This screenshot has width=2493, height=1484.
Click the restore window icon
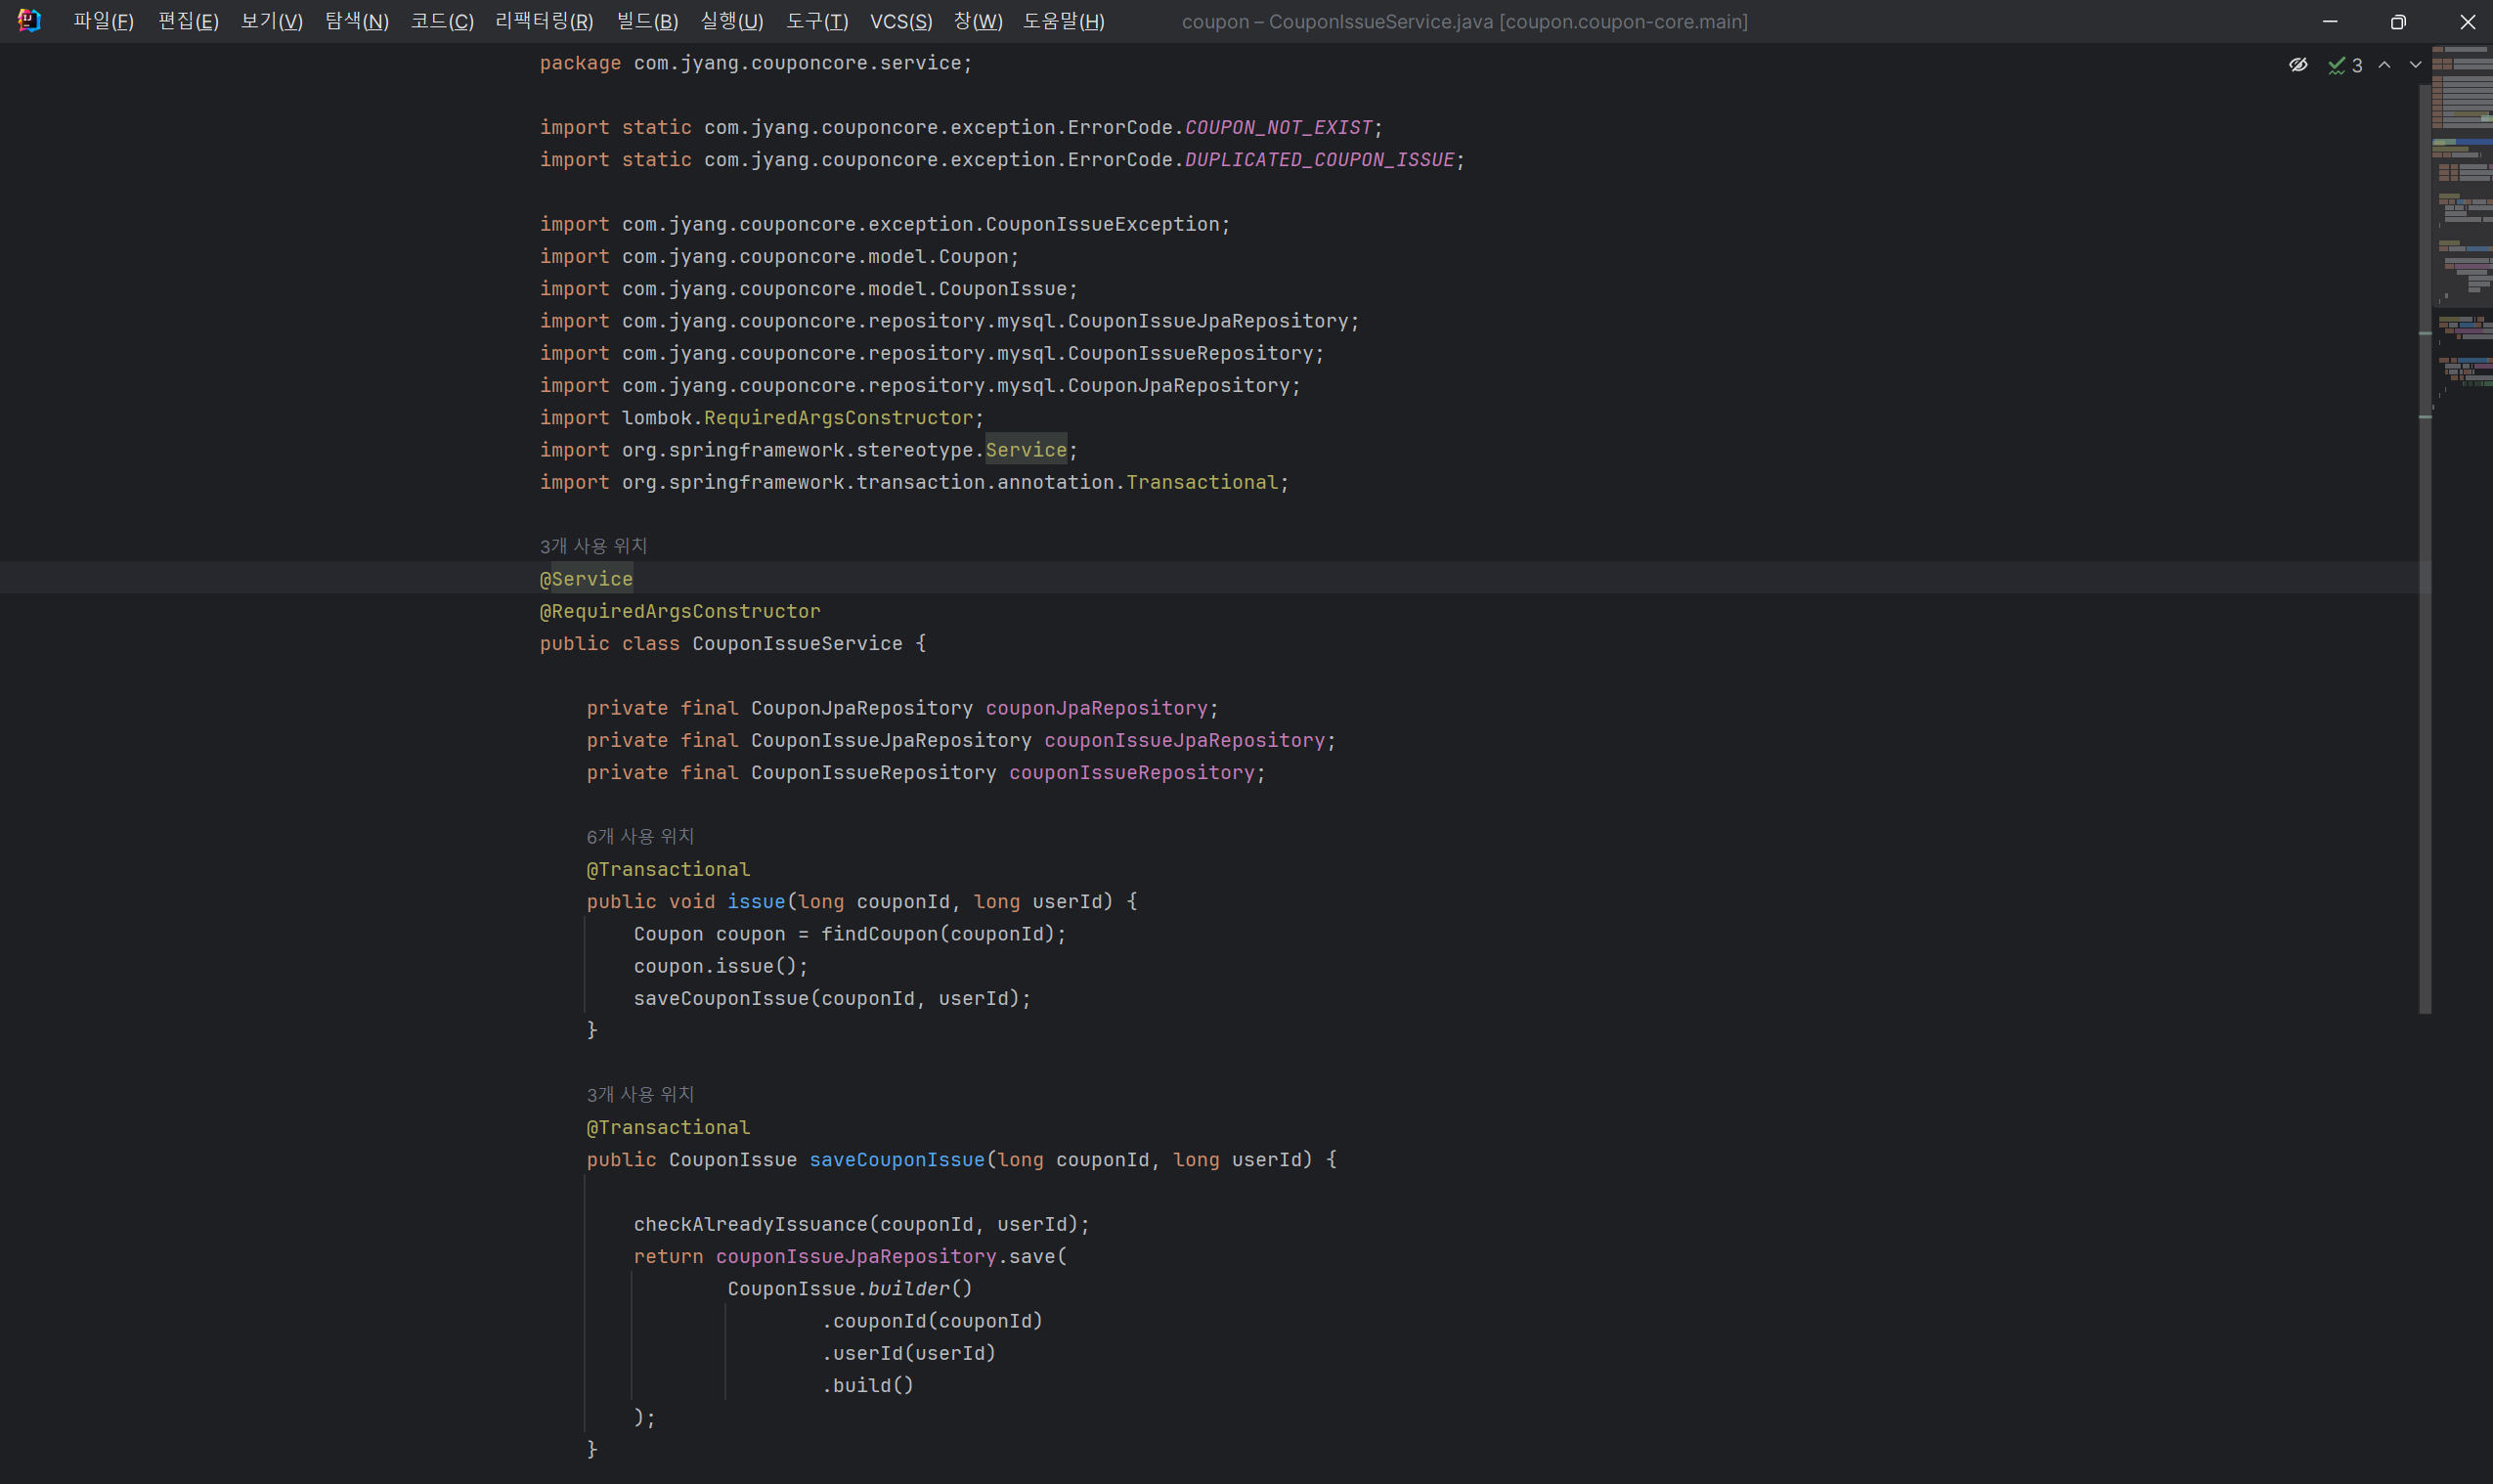pyautogui.click(x=2397, y=21)
